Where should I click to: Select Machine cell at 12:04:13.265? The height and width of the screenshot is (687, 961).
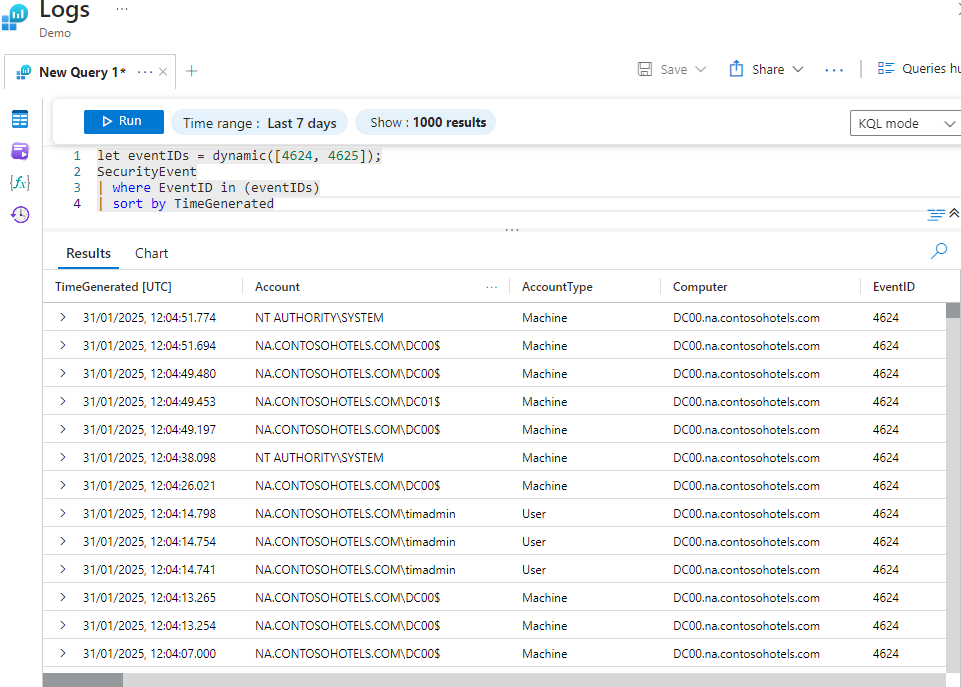(x=544, y=598)
